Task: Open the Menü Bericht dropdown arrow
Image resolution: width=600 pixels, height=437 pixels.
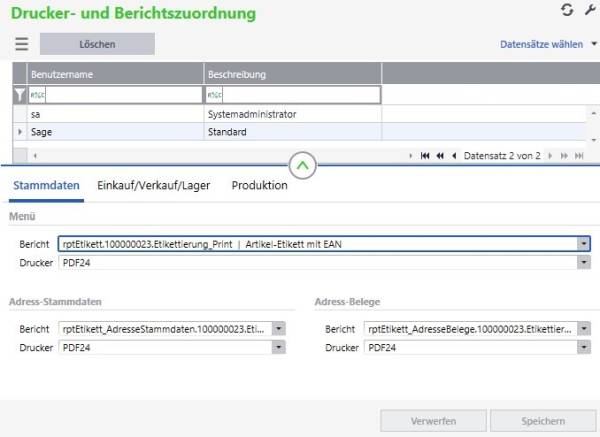Action: [584, 244]
